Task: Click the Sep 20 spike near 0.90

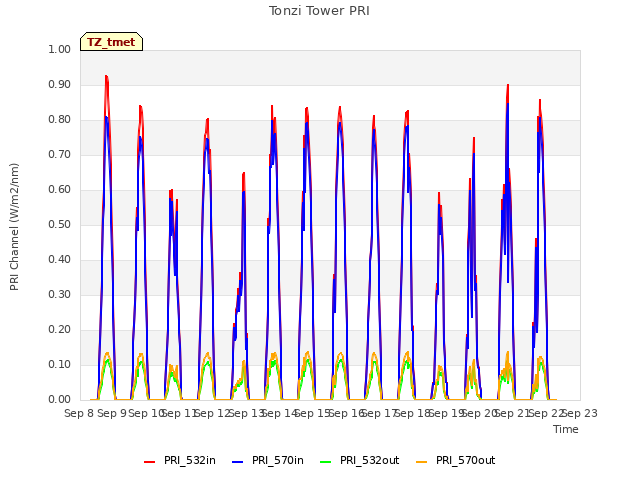Action: pyautogui.click(x=508, y=85)
